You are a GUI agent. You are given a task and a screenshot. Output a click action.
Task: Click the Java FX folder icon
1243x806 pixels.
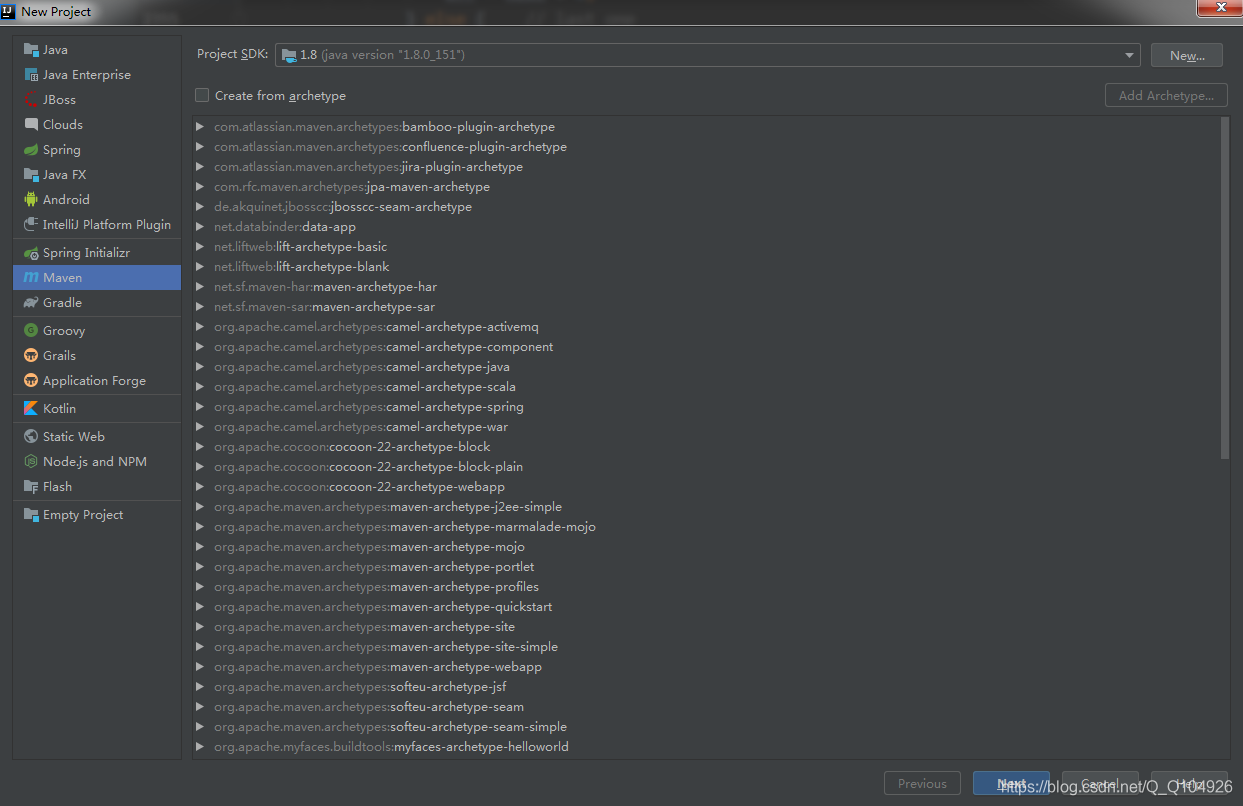[31, 175]
